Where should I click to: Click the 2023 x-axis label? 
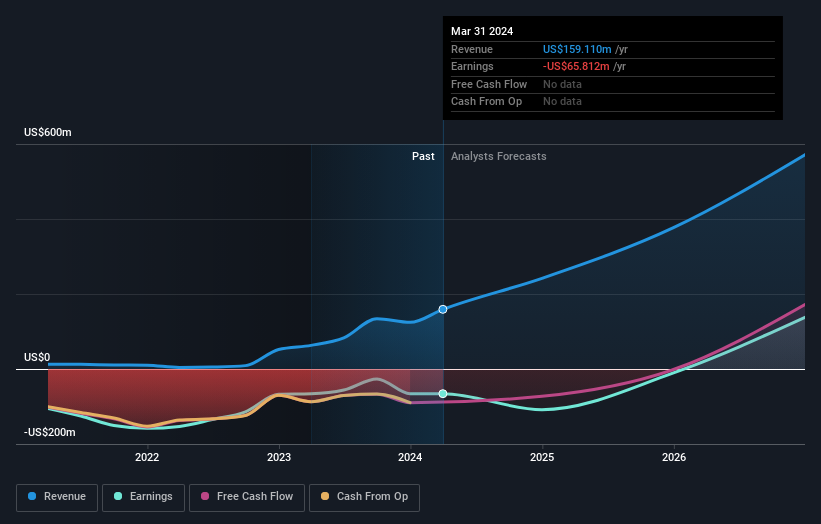click(x=279, y=457)
